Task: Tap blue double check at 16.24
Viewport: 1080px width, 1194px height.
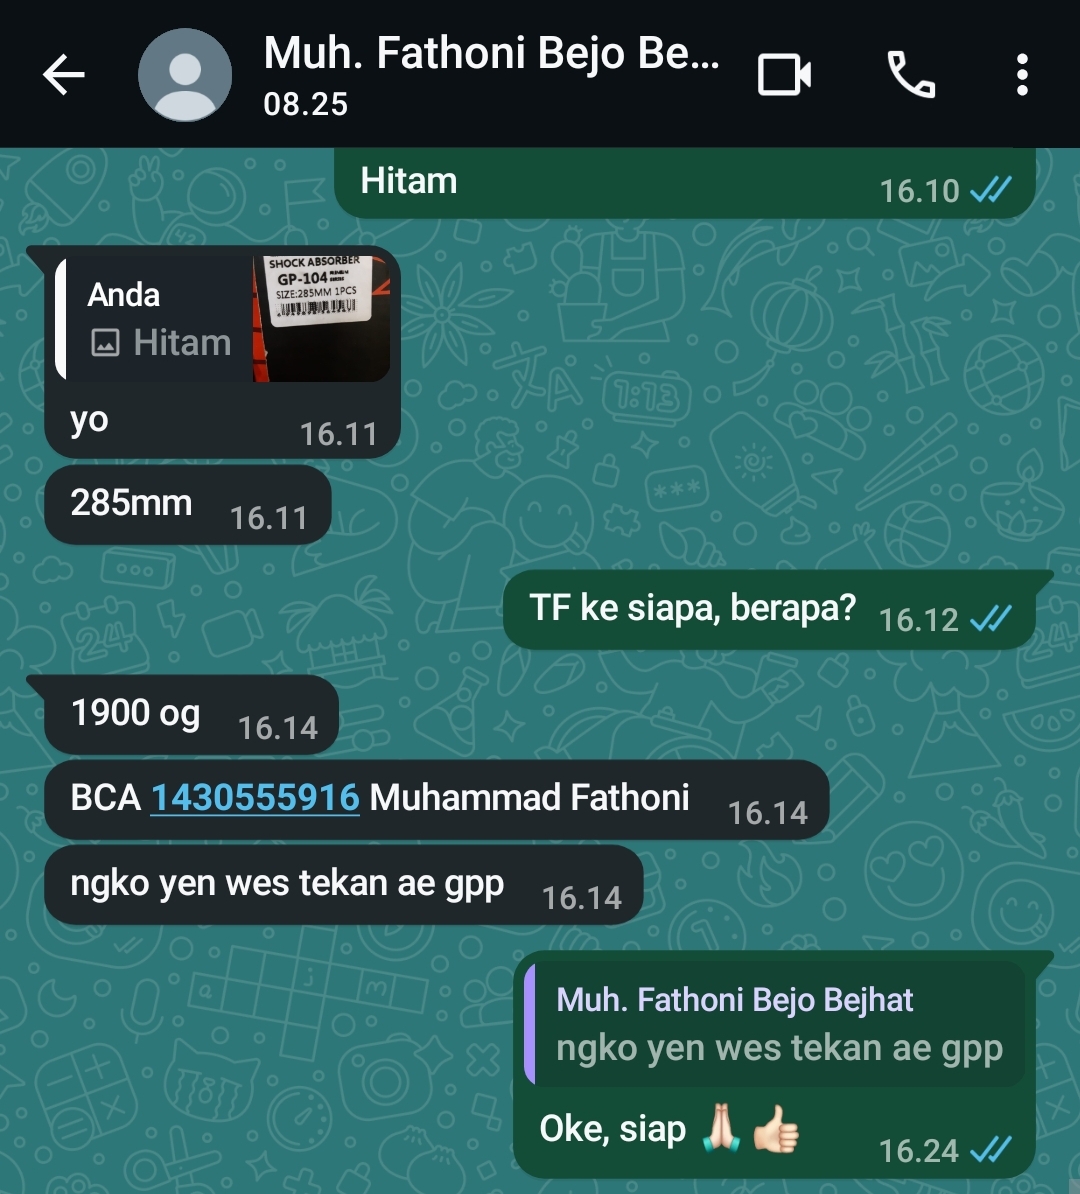Action: [x=991, y=1150]
